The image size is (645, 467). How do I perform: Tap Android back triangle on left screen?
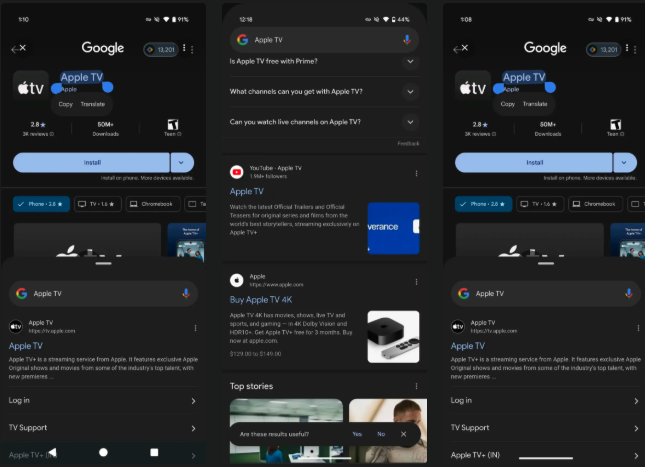(52, 452)
